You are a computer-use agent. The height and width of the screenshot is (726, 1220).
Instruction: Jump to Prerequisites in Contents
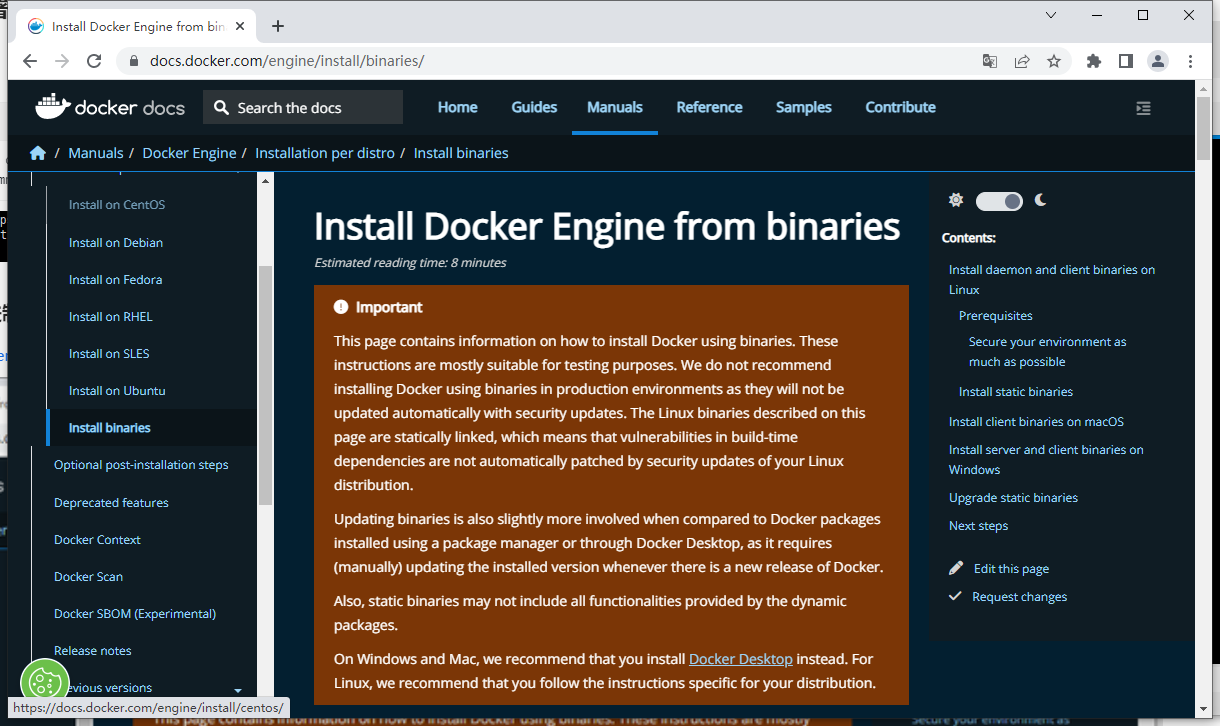[996, 315]
